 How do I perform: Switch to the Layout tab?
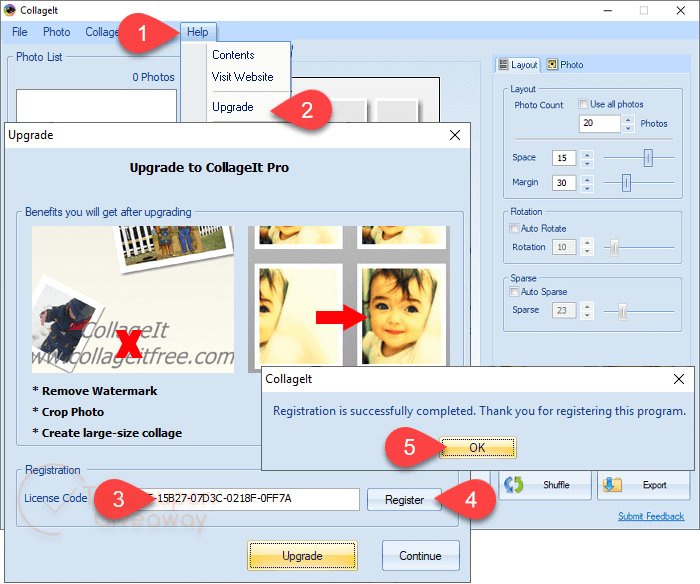(518, 65)
